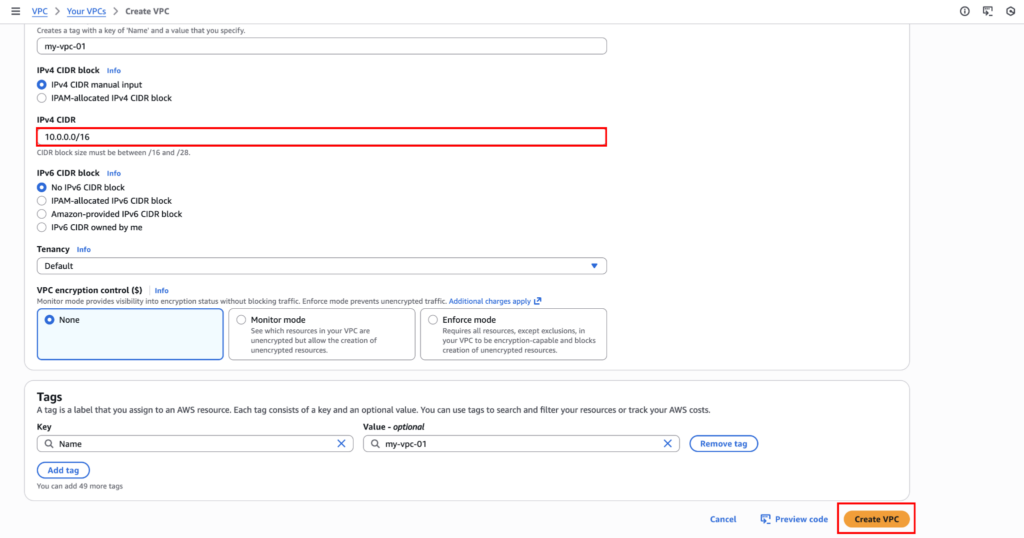The width and height of the screenshot is (1024, 538).
Task: Click the IPv4 CIDR input field
Action: (x=321, y=136)
